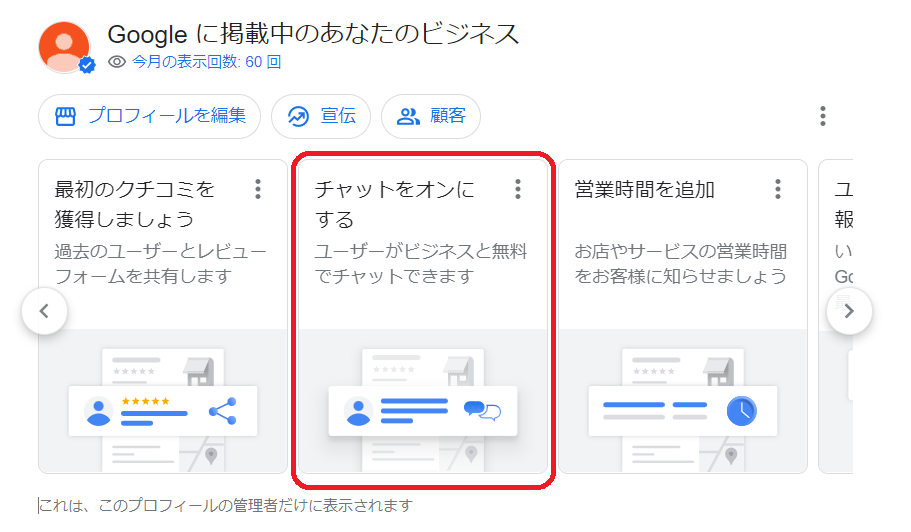Open the top-right three-dot overflow menu
The image size is (911, 532).
point(822,116)
